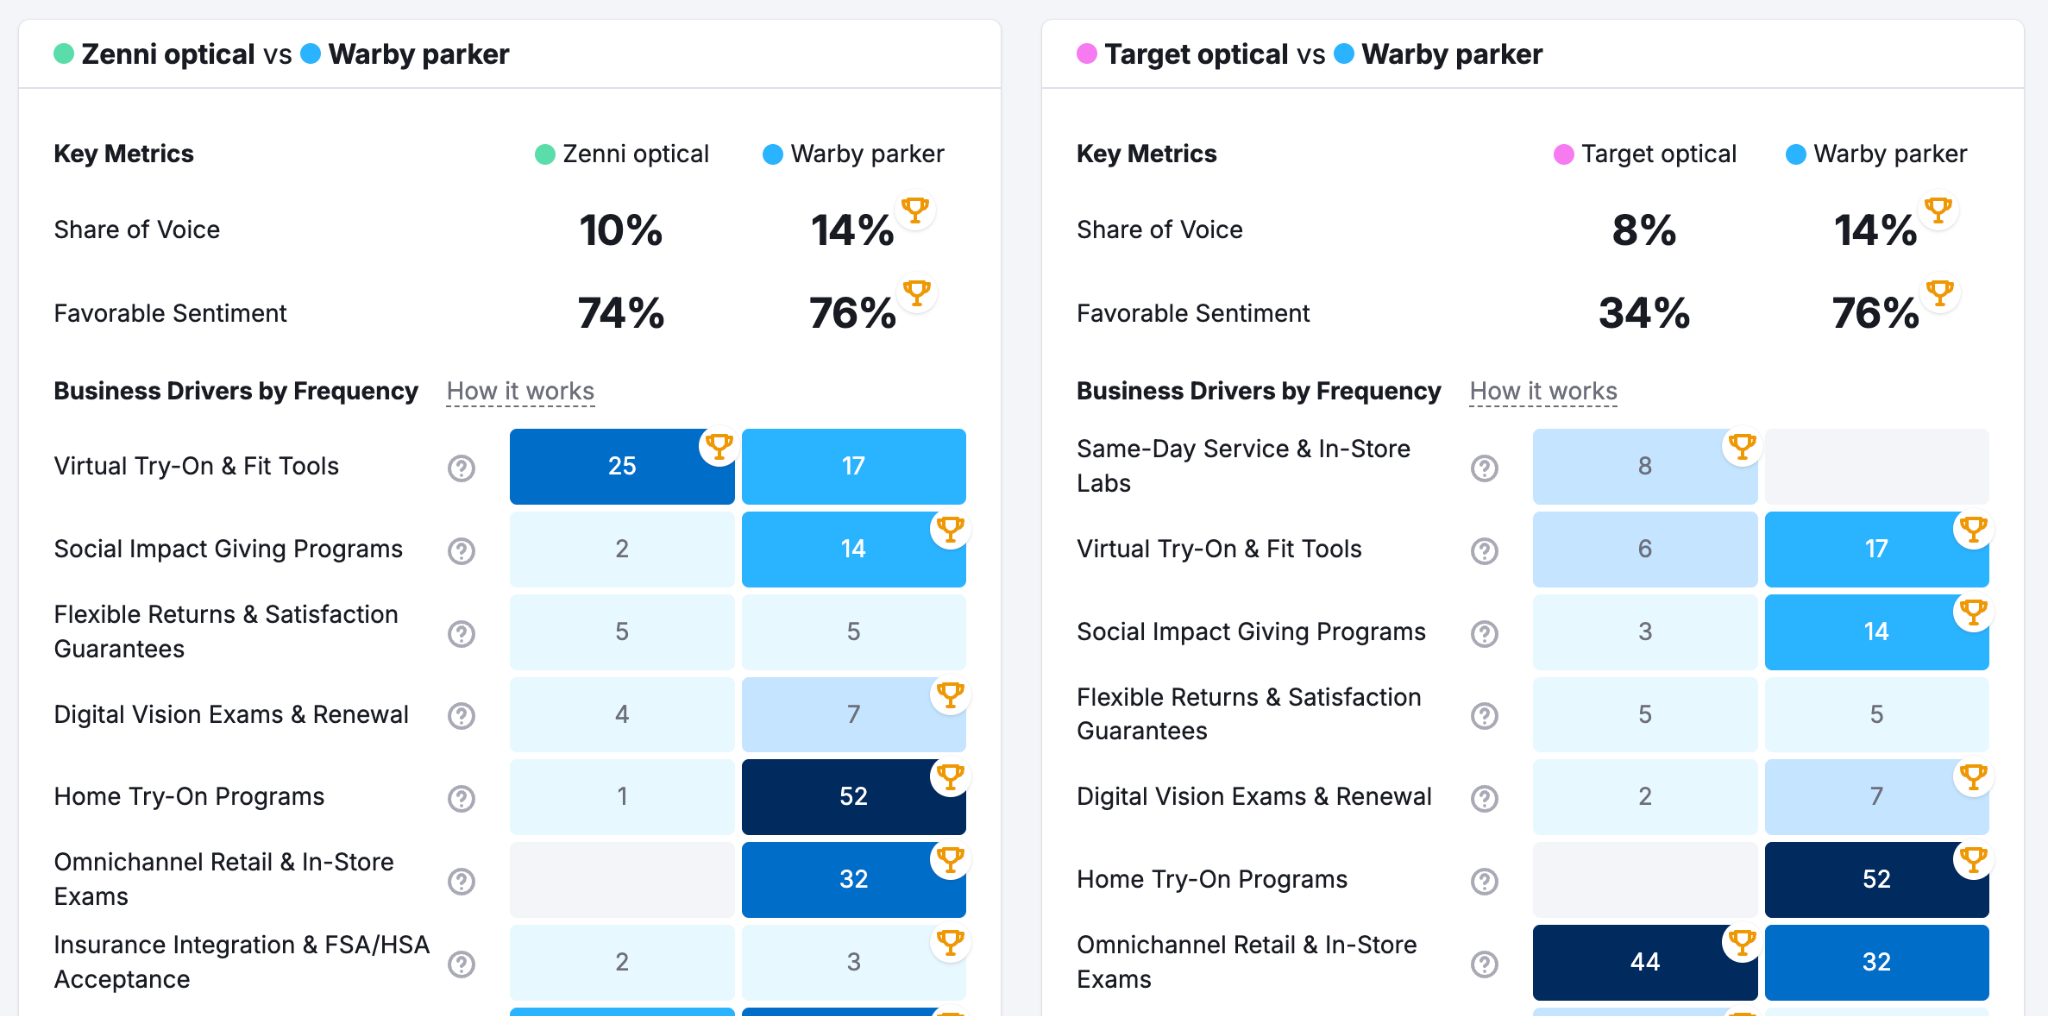Click the help icon beside Same-Day Service & In-Store Labs
2048x1016 pixels.
pos(1484,467)
